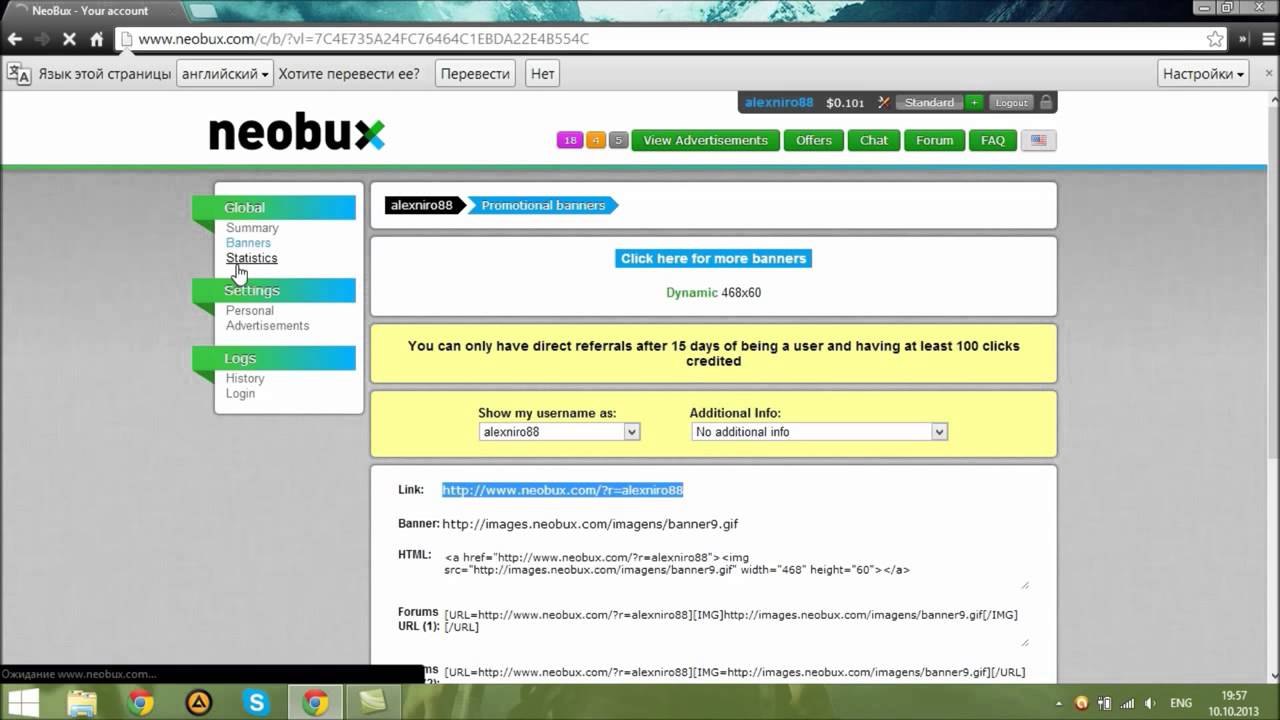The width and height of the screenshot is (1280, 720).
Task: Open the Windows Start button
Action: 24,702
